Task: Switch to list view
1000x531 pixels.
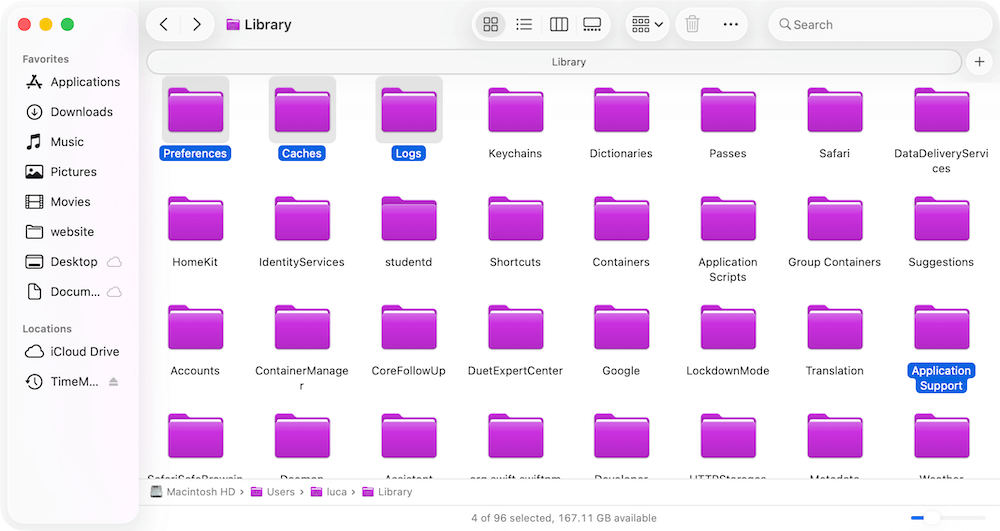Action: pos(524,25)
